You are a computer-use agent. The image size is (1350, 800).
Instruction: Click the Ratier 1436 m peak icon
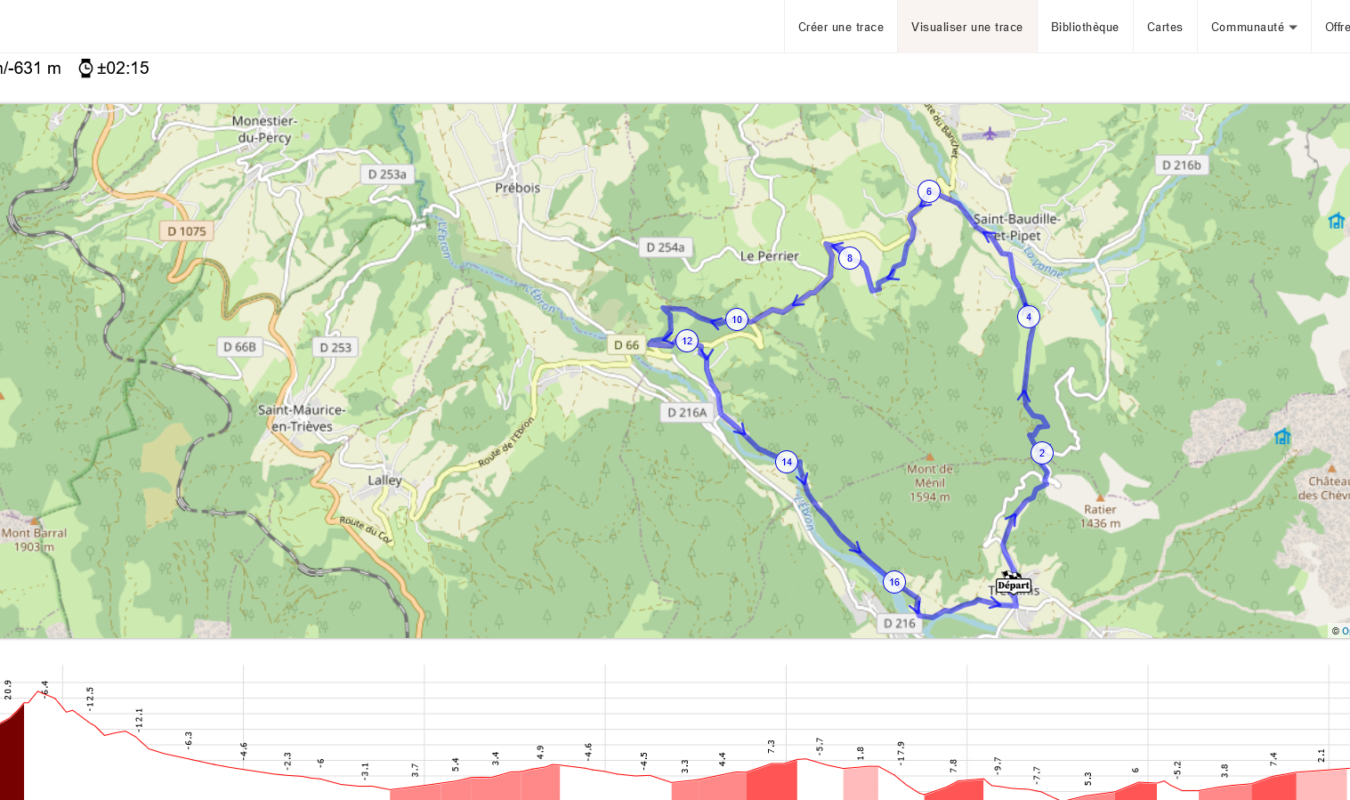1100,497
